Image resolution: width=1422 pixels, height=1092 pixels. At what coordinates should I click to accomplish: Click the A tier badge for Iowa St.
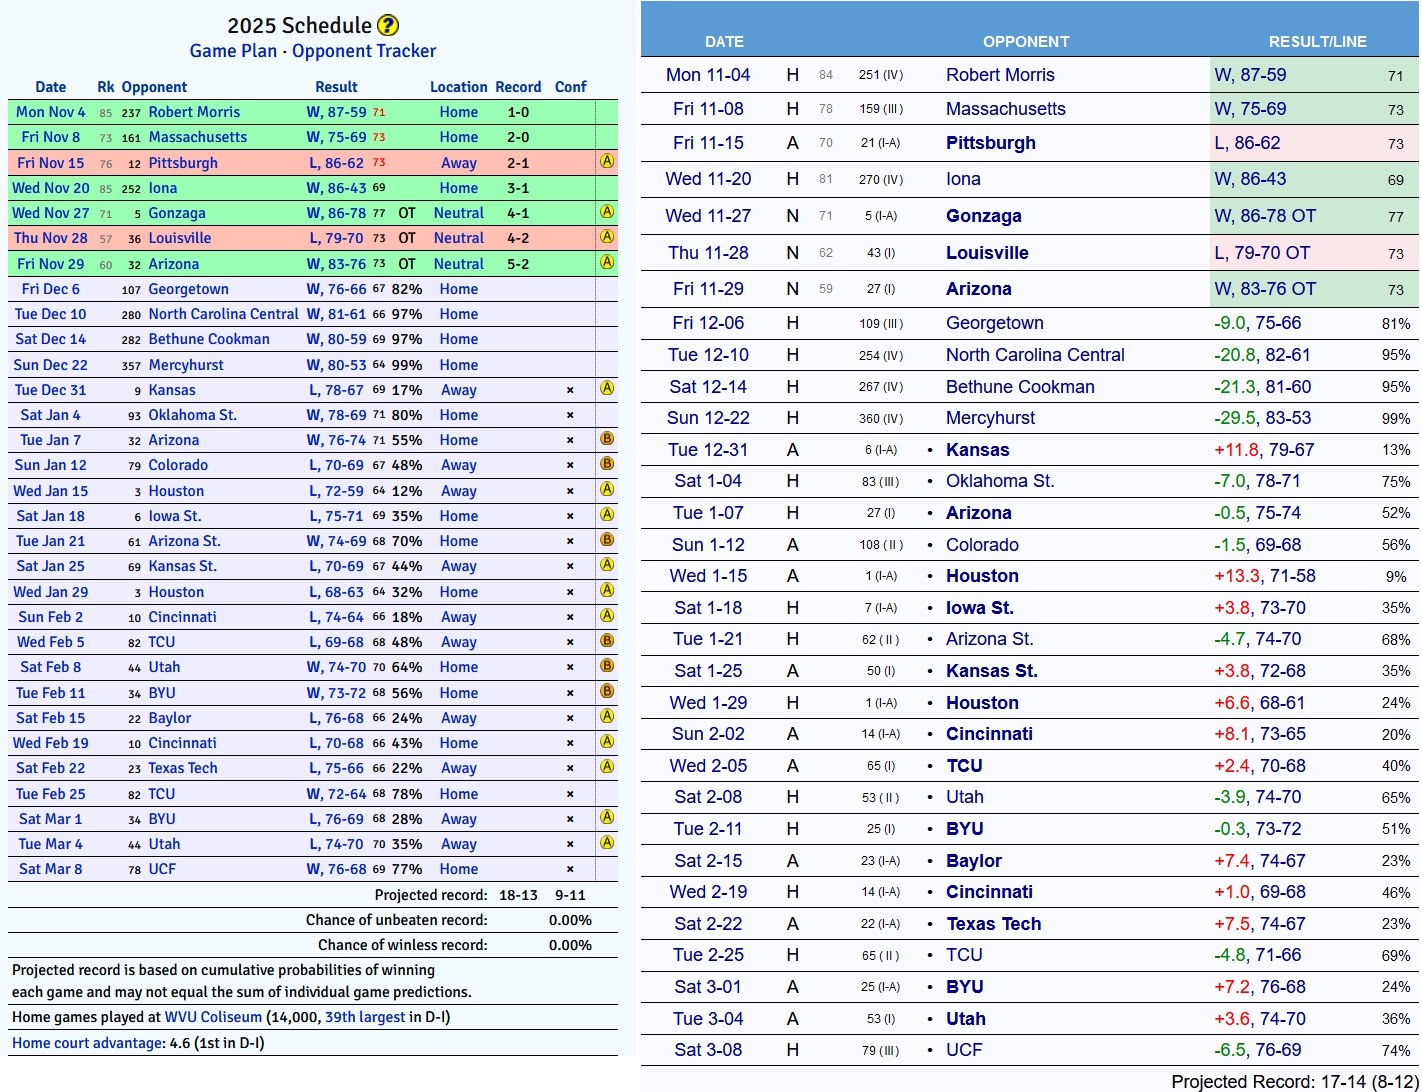[x=606, y=515]
